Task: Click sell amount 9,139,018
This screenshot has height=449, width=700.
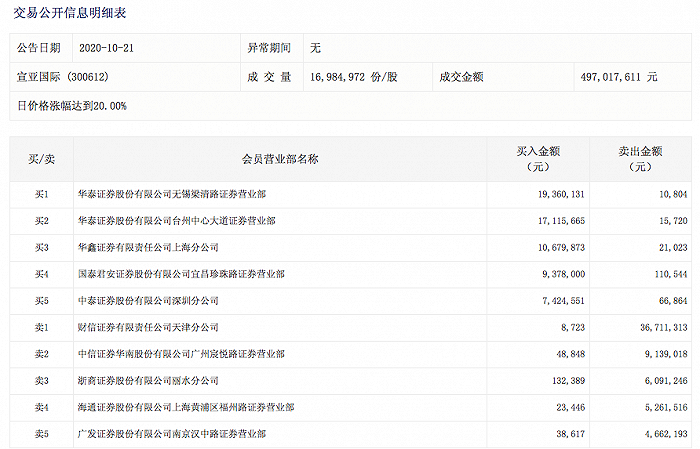Action: [x=666, y=354]
